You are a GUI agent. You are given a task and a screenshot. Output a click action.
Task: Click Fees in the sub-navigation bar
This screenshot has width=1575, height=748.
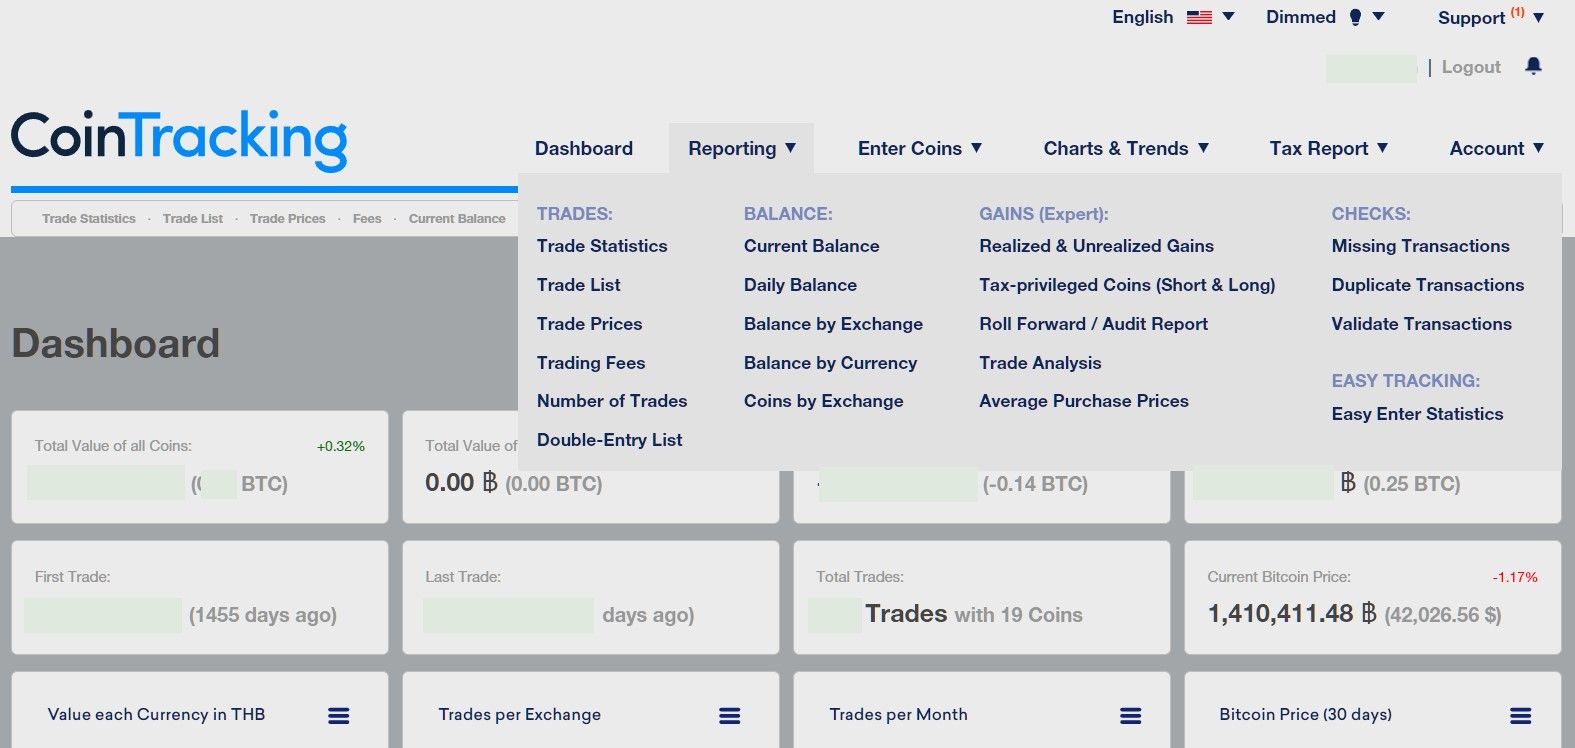[367, 218]
